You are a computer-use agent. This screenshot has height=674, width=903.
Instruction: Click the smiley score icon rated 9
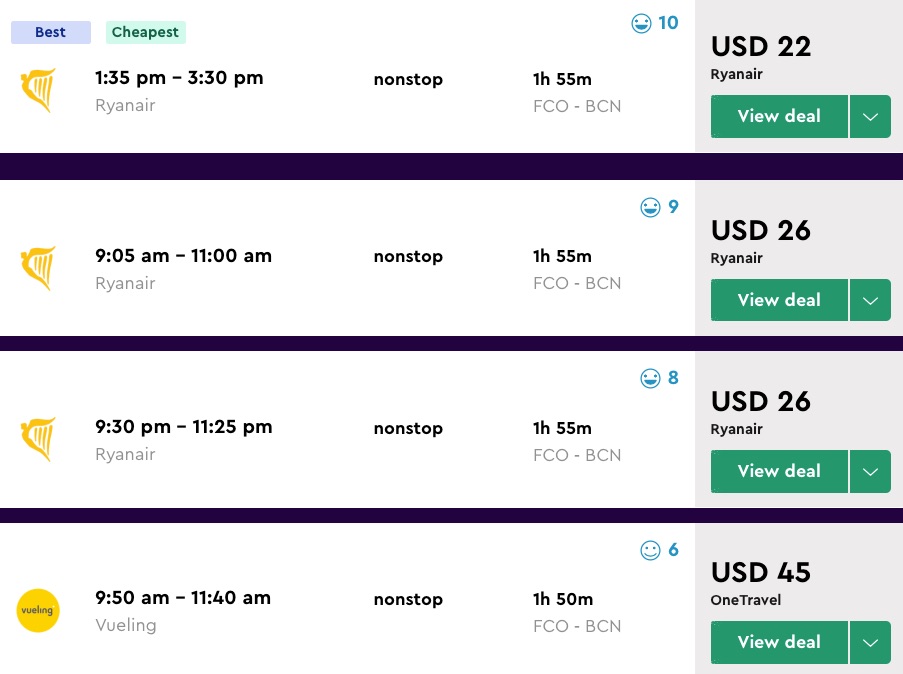[x=650, y=208]
